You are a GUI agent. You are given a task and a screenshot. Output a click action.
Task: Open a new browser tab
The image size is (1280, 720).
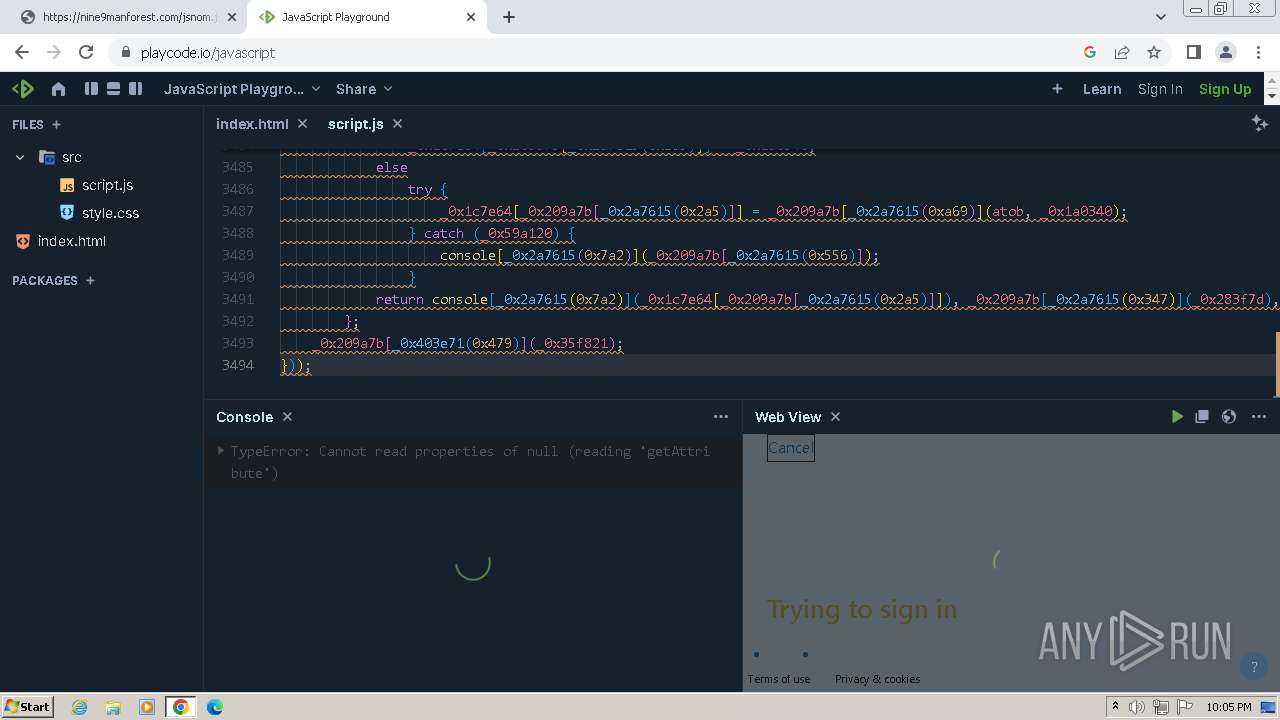[508, 17]
